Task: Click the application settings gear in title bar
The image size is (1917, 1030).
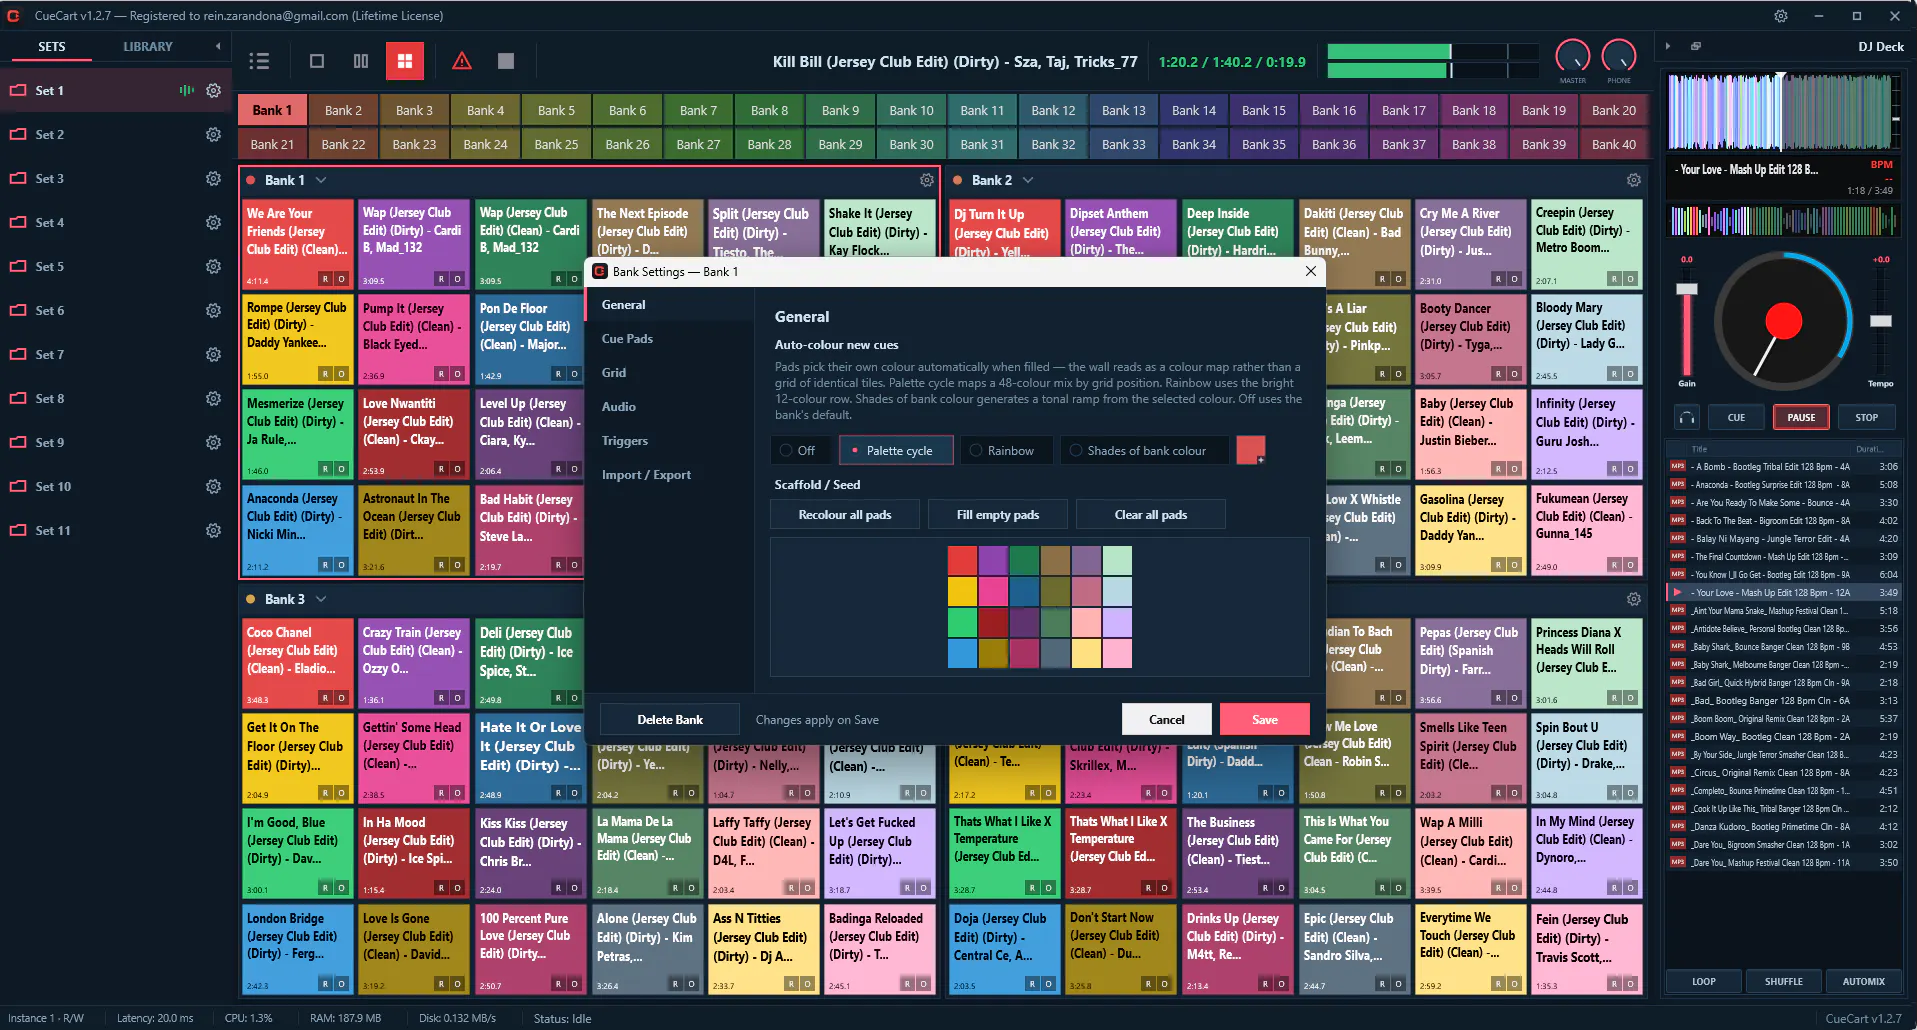Action: point(1781,16)
